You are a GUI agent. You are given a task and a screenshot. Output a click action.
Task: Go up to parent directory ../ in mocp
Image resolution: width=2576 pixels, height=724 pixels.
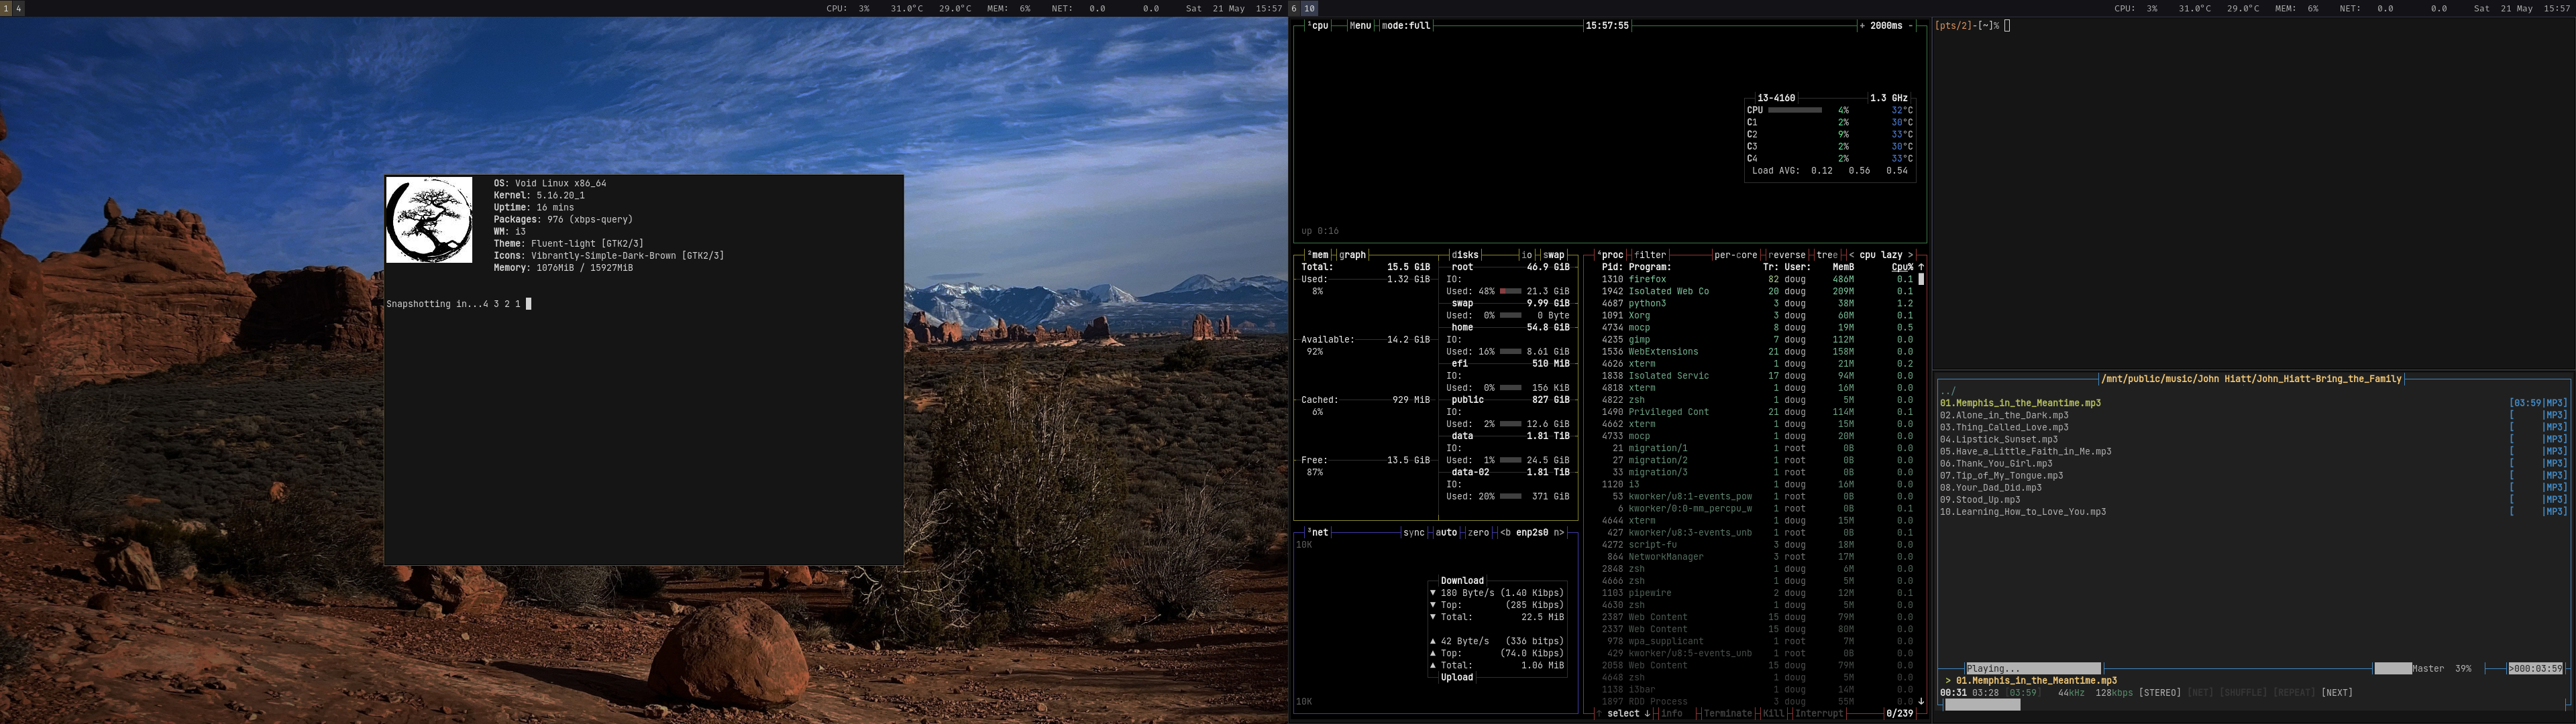click(x=1947, y=391)
